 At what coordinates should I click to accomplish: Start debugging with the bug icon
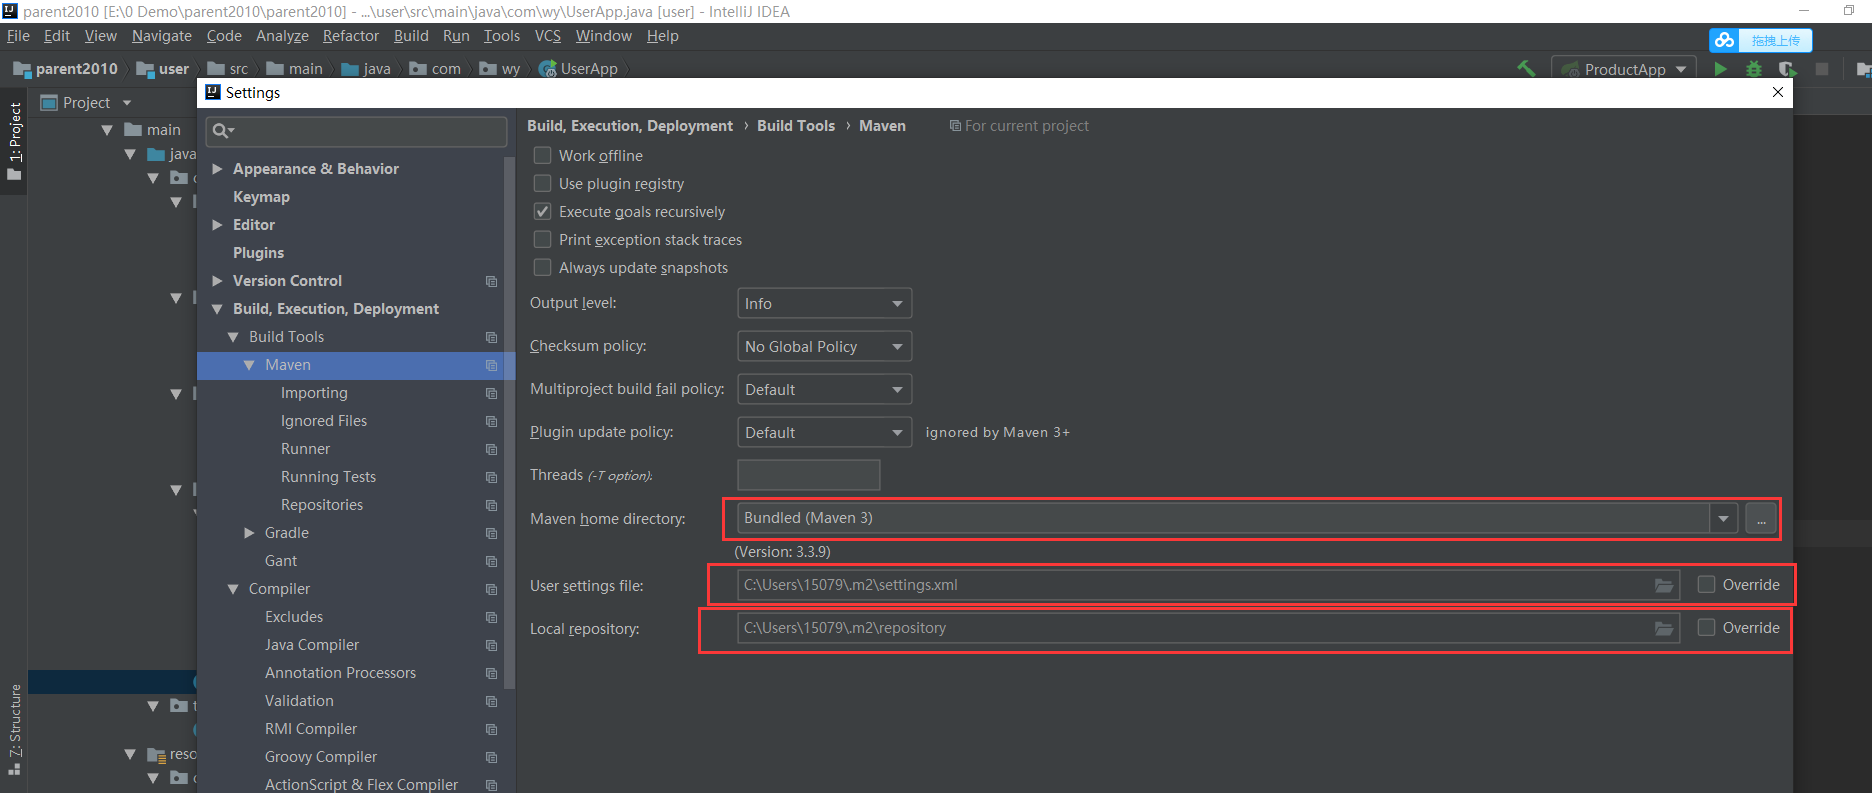1754,69
